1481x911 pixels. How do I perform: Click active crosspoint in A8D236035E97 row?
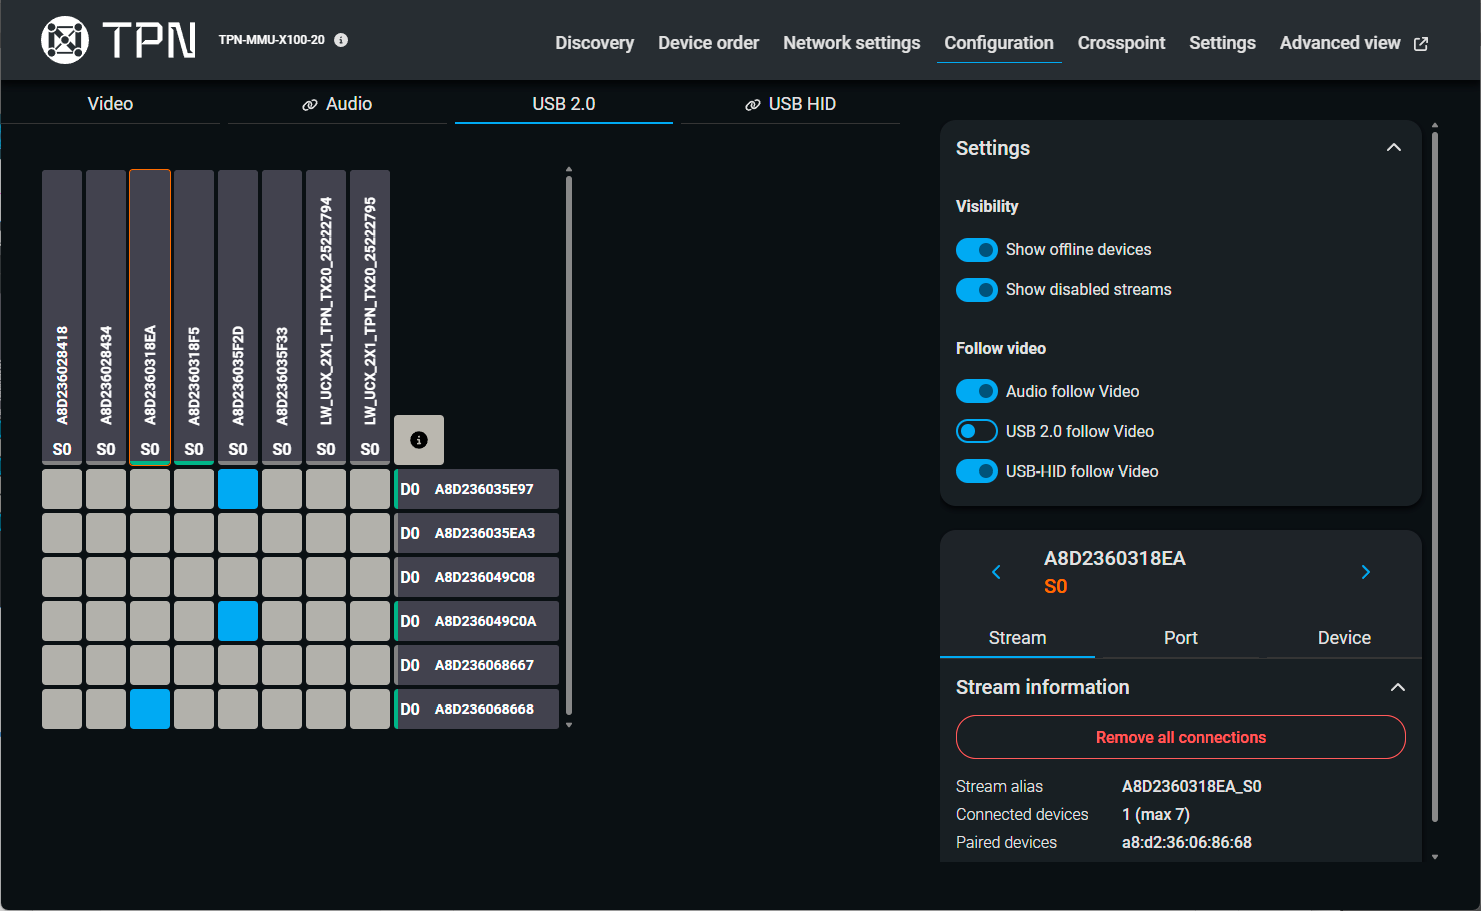[238, 489]
